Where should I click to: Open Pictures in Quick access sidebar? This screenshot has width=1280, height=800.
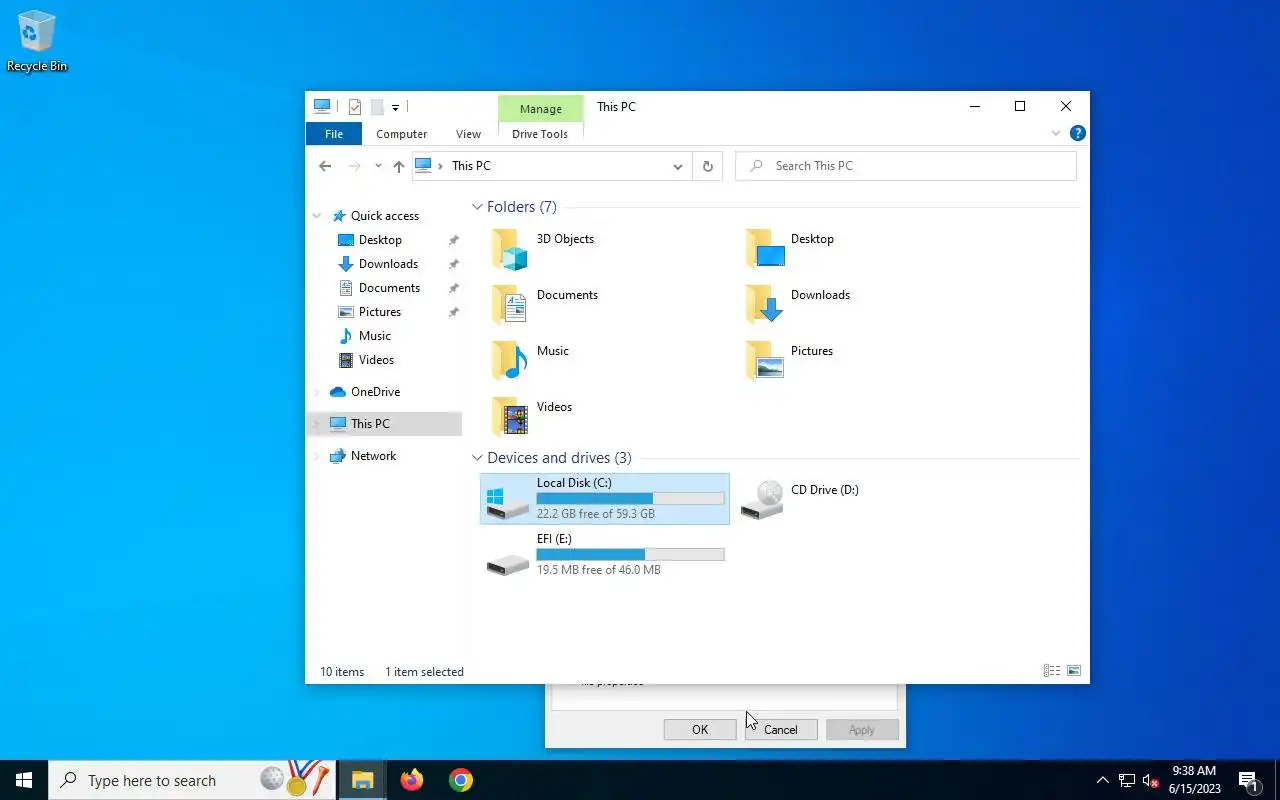pyautogui.click(x=380, y=312)
